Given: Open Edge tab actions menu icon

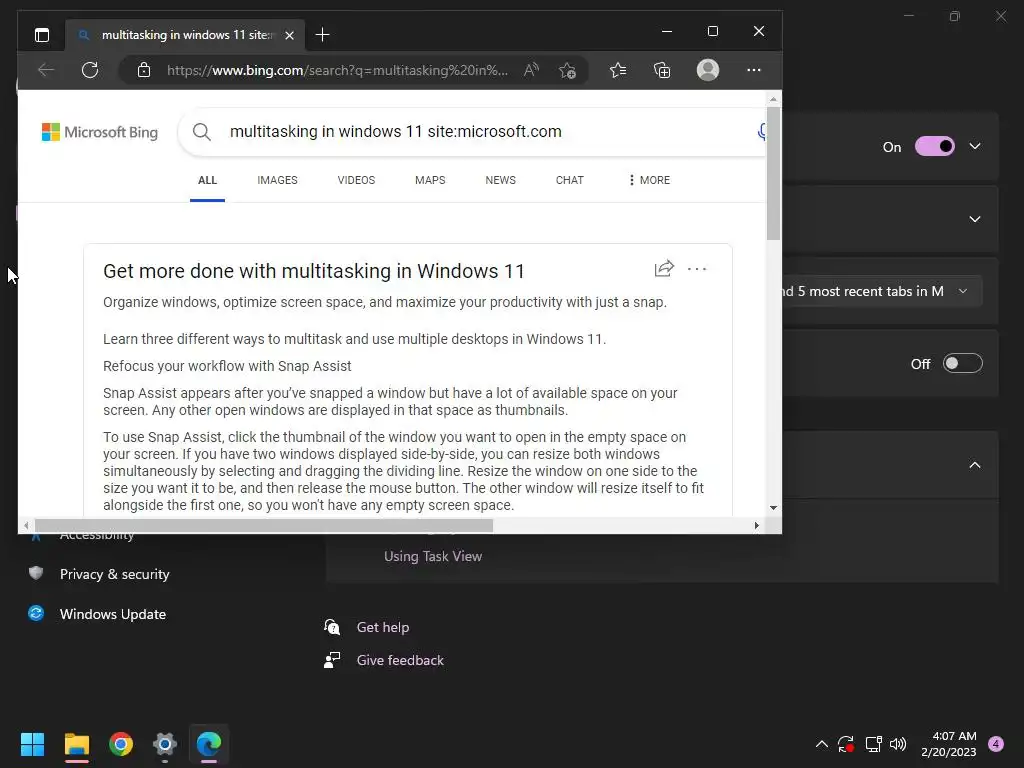Looking at the screenshot, I should coord(42,35).
